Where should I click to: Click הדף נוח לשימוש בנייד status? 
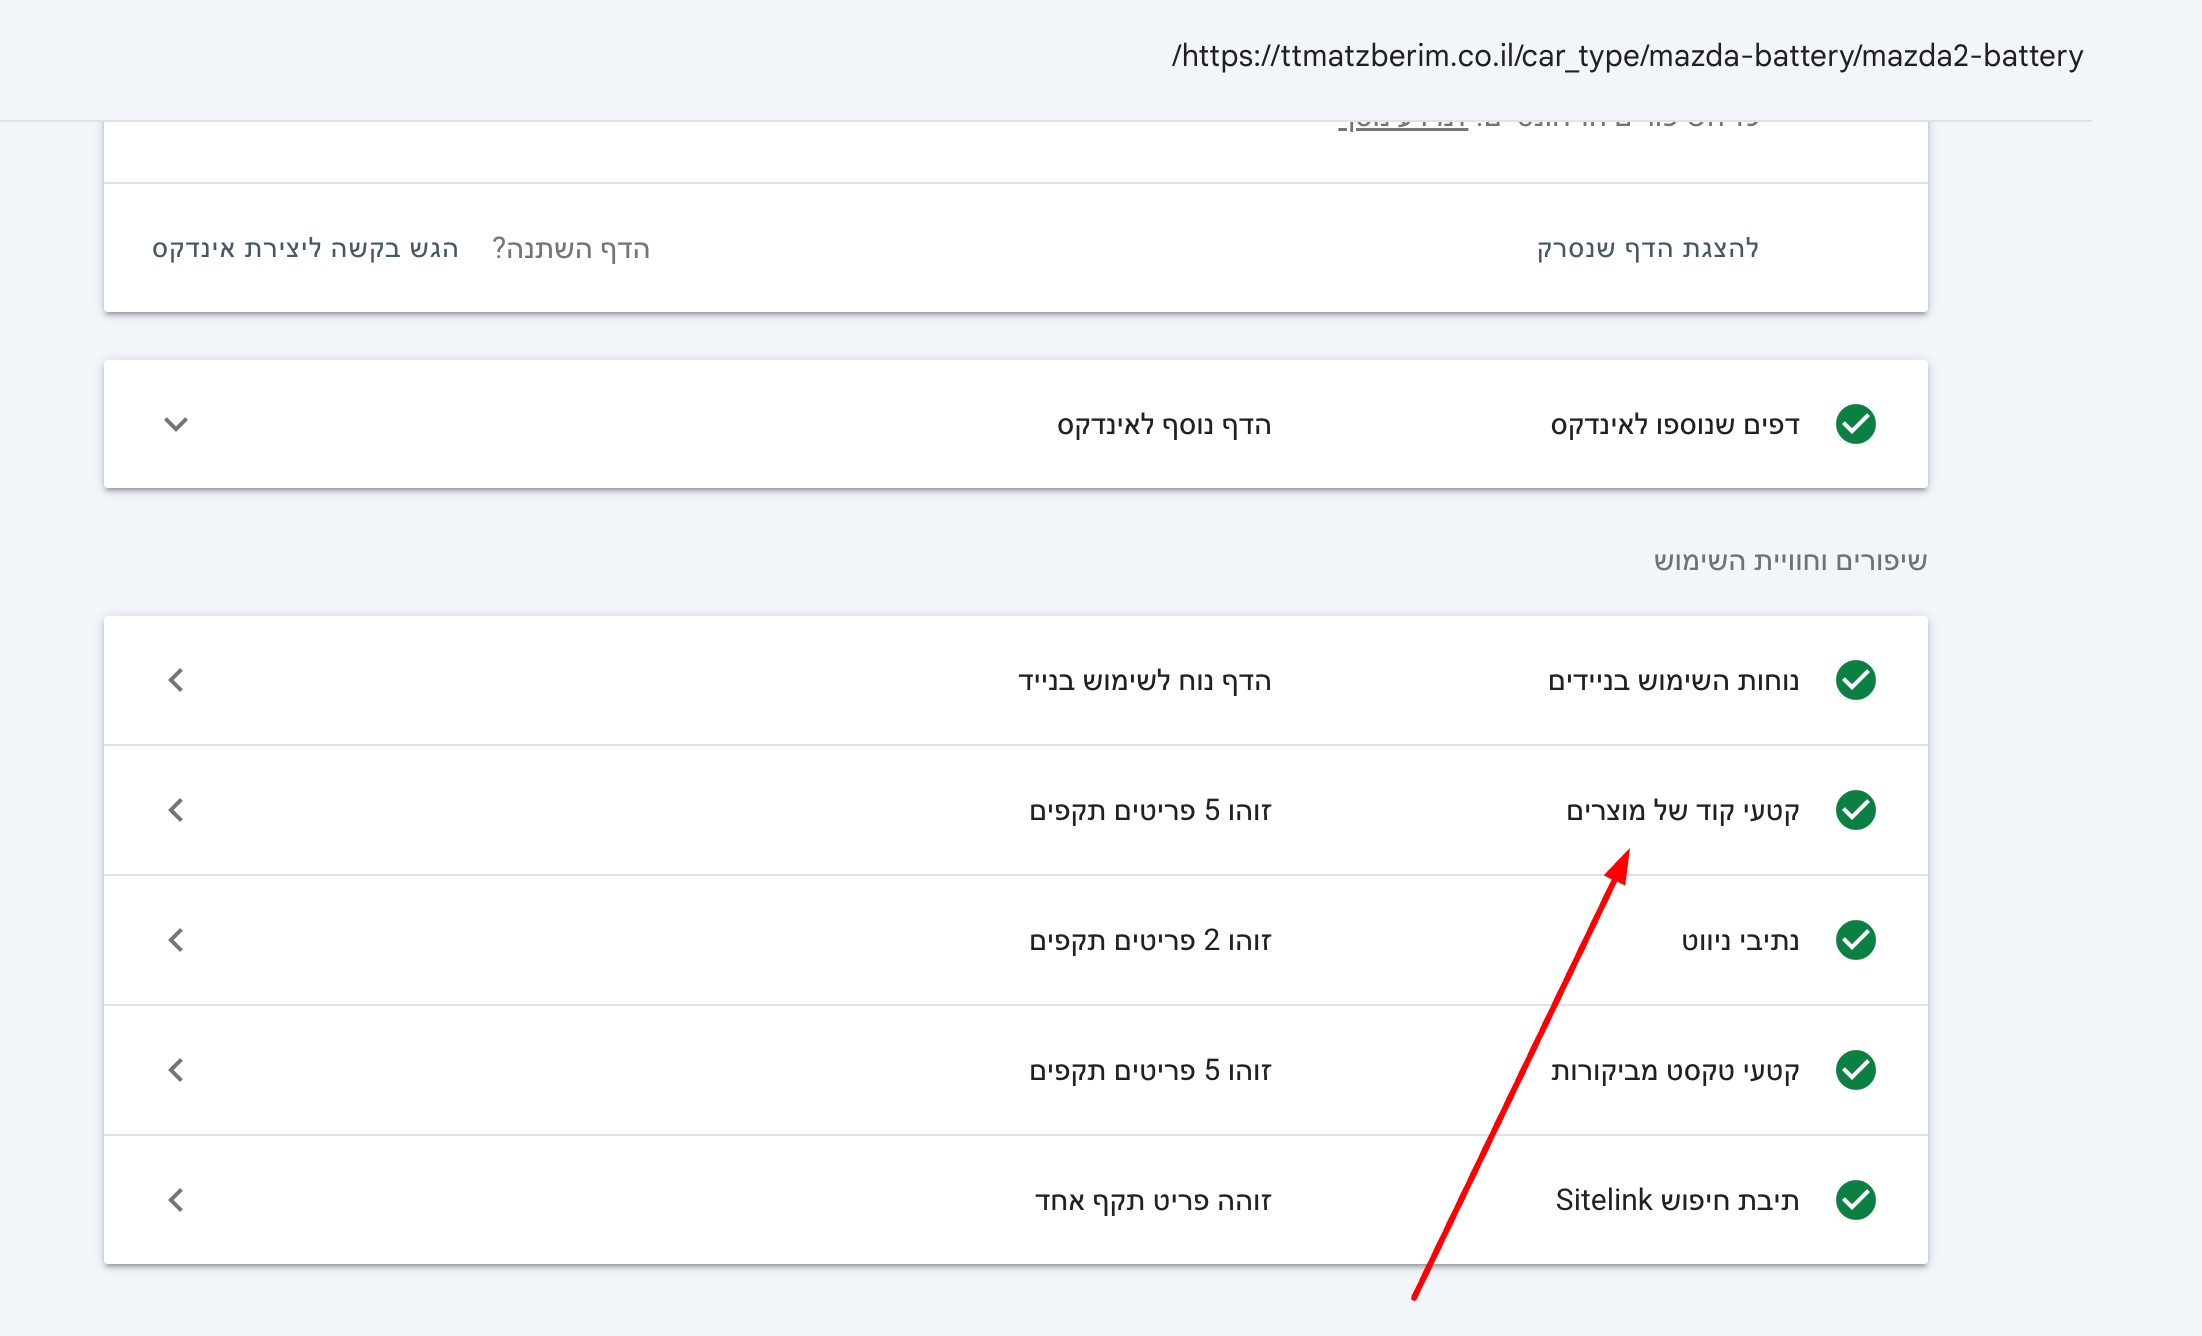click(1145, 681)
